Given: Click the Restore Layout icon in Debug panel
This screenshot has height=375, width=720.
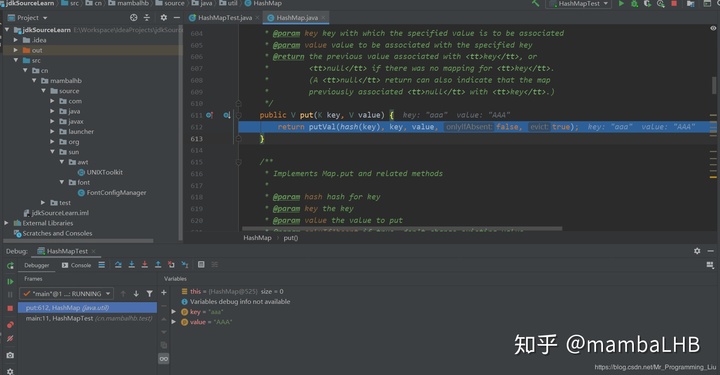Looking at the screenshot, I should tap(710, 265).
